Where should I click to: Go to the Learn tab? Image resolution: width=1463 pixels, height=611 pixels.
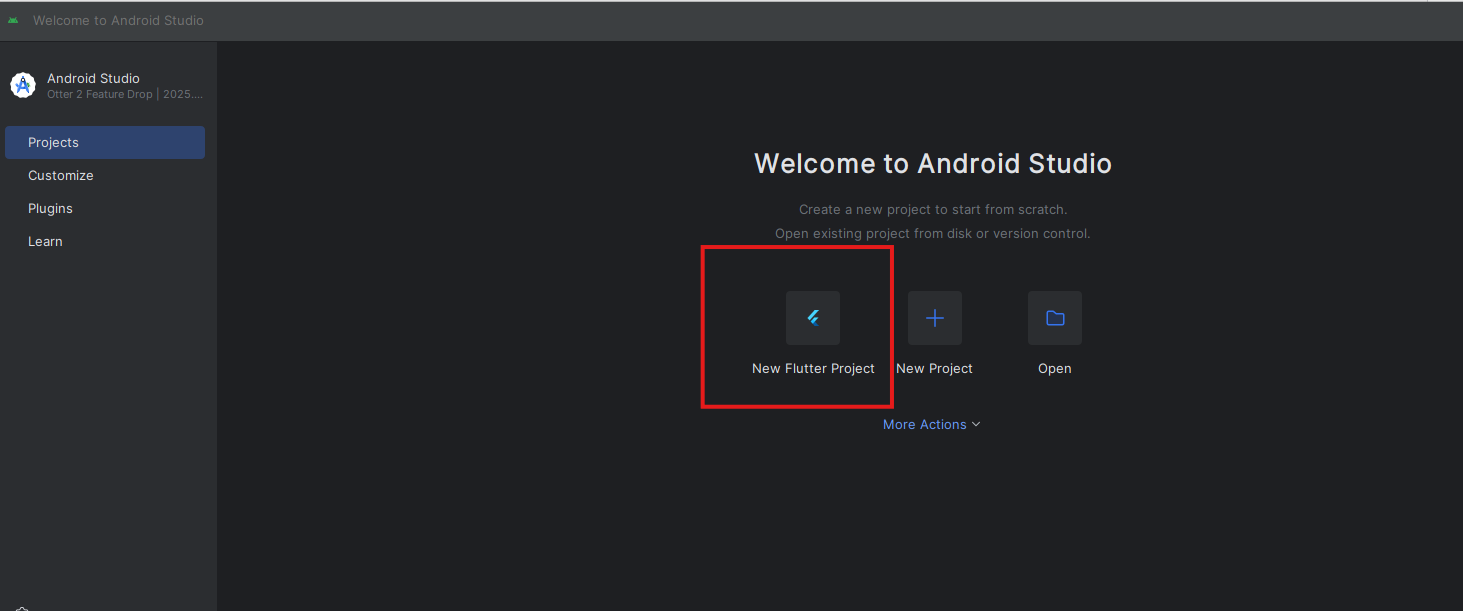coord(45,241)
